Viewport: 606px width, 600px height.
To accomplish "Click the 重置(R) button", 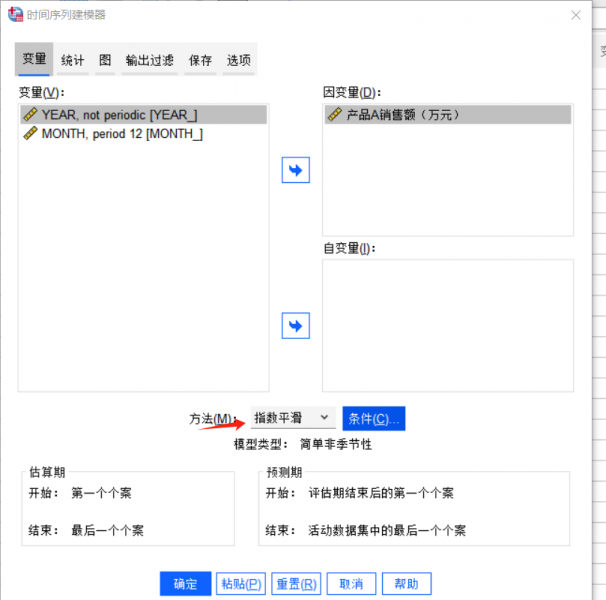I will pyautogui.click(x=296, y=583).
